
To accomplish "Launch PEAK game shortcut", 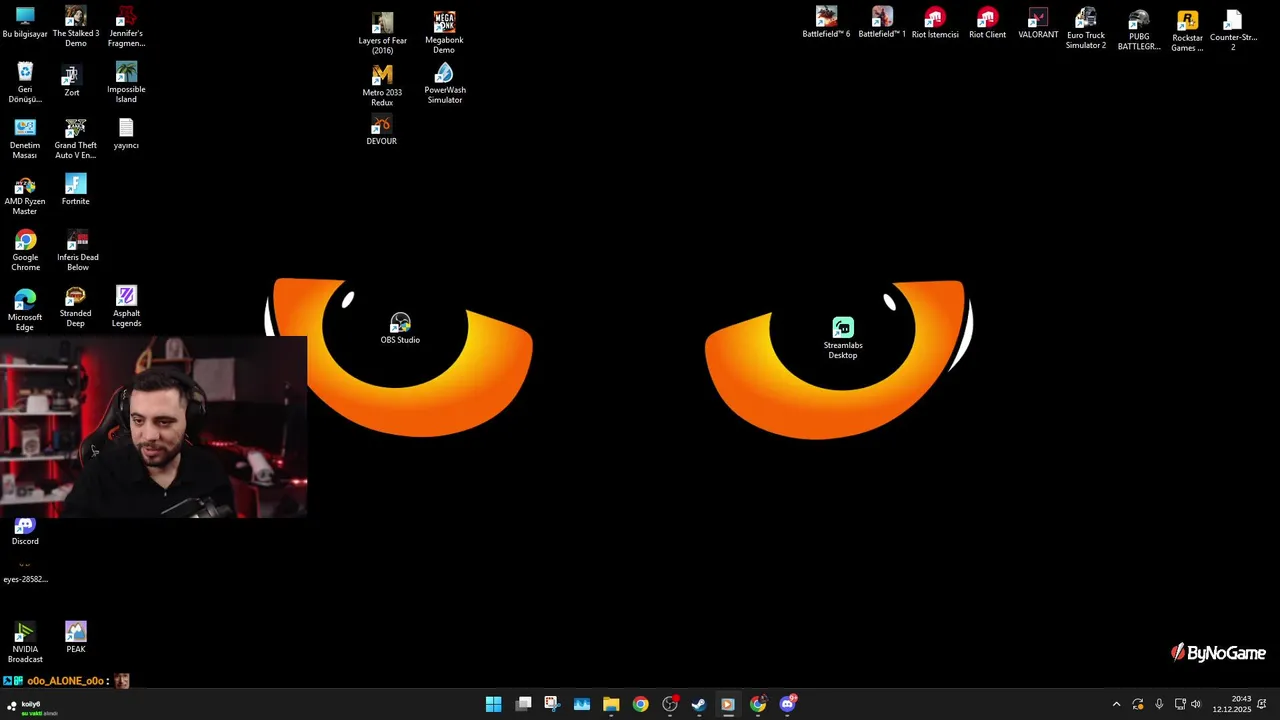I will point(76,637).
